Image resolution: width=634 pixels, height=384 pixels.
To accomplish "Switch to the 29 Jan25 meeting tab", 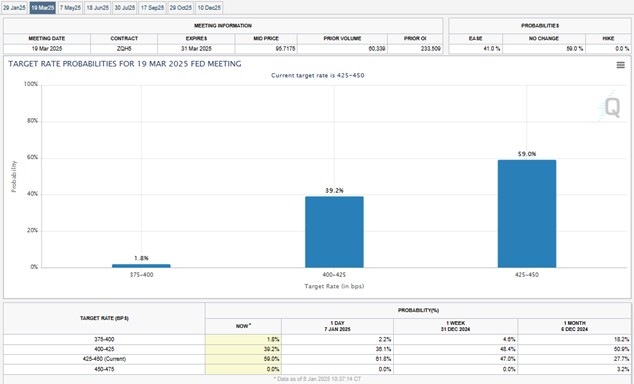I will tap(14, 8).
